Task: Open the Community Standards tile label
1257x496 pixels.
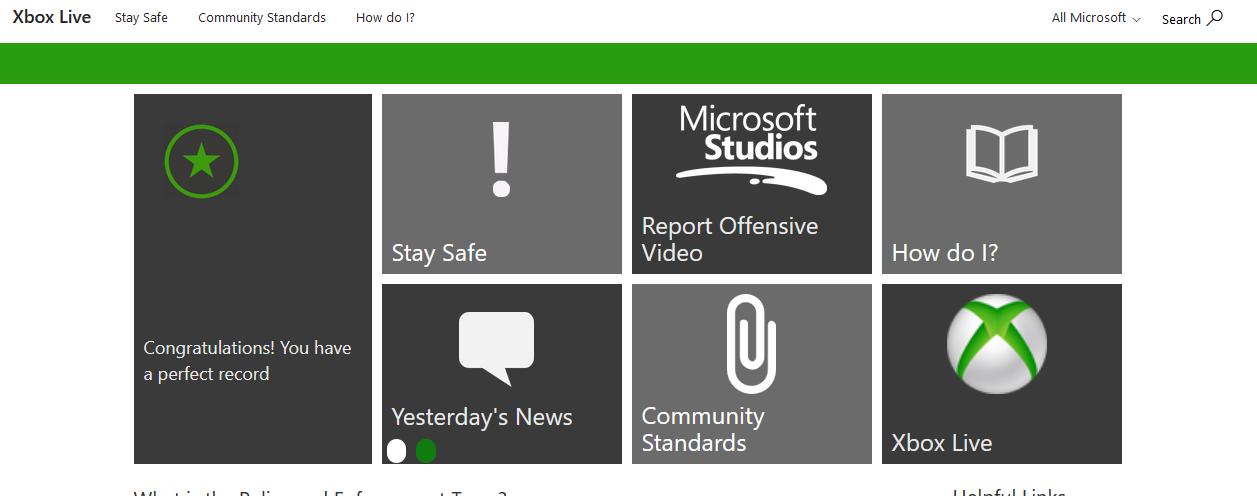Action: click(703, 430)
